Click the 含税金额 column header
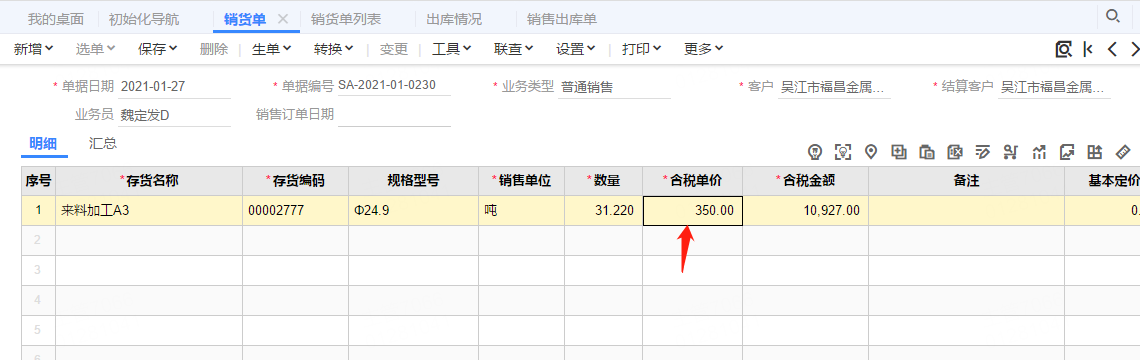This screenshot has width=1140, height=360. 805,180
